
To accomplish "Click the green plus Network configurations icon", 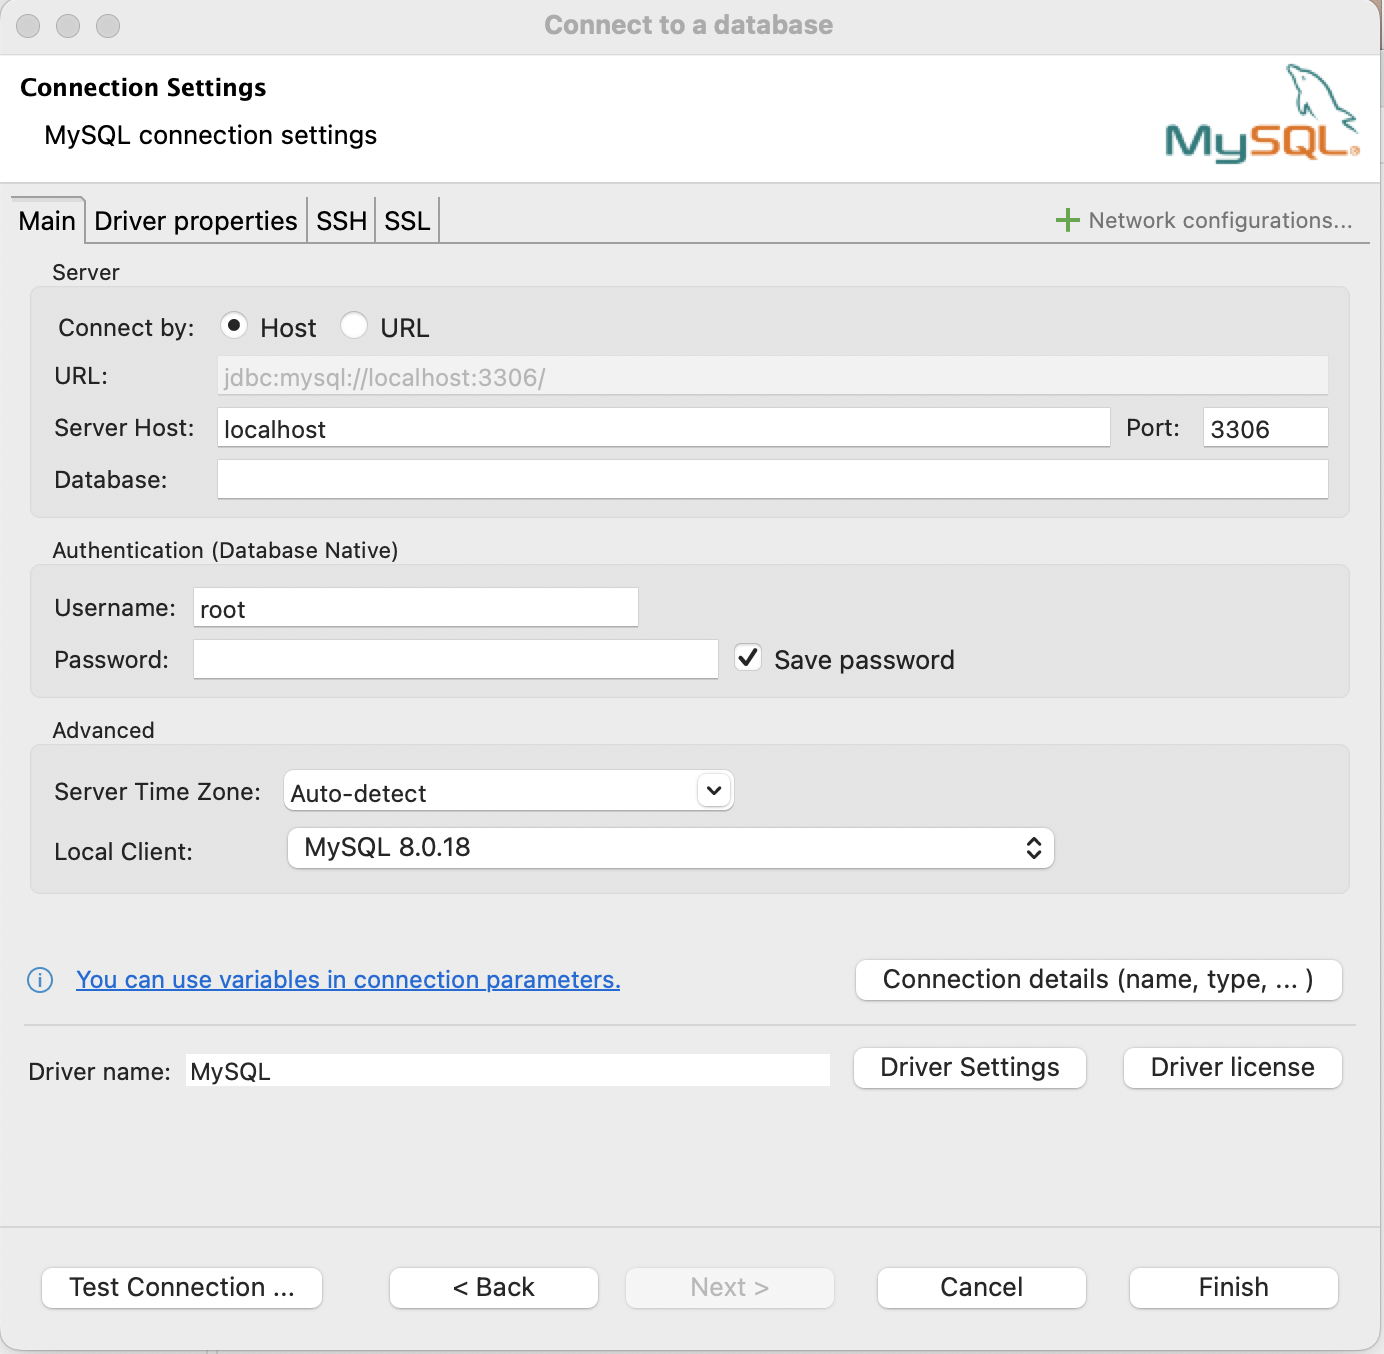I will tap(1067, 220).
